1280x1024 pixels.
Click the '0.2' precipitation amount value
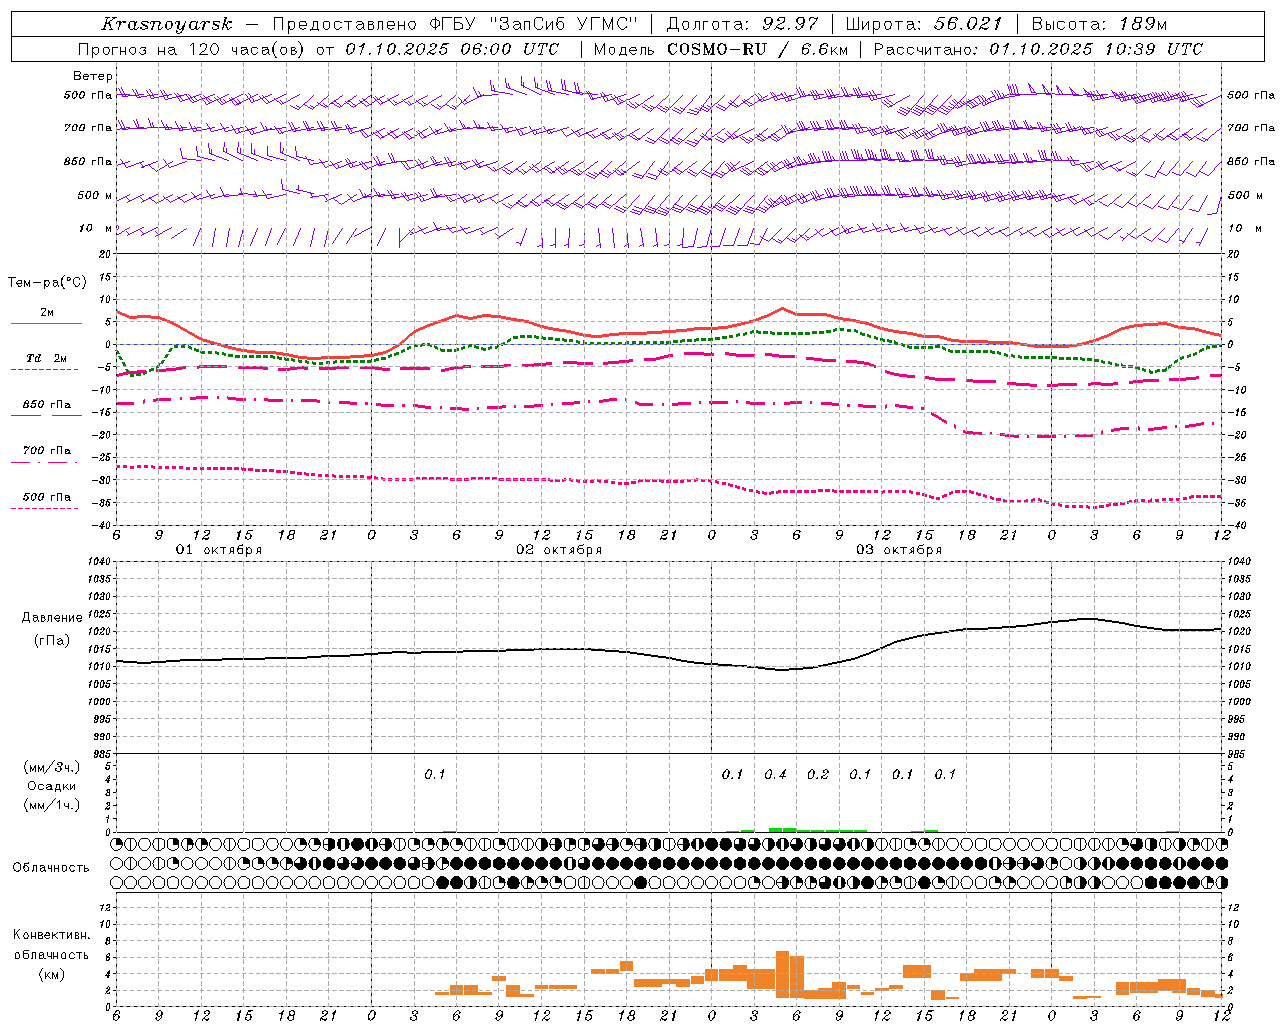click(x=818, y=774)
